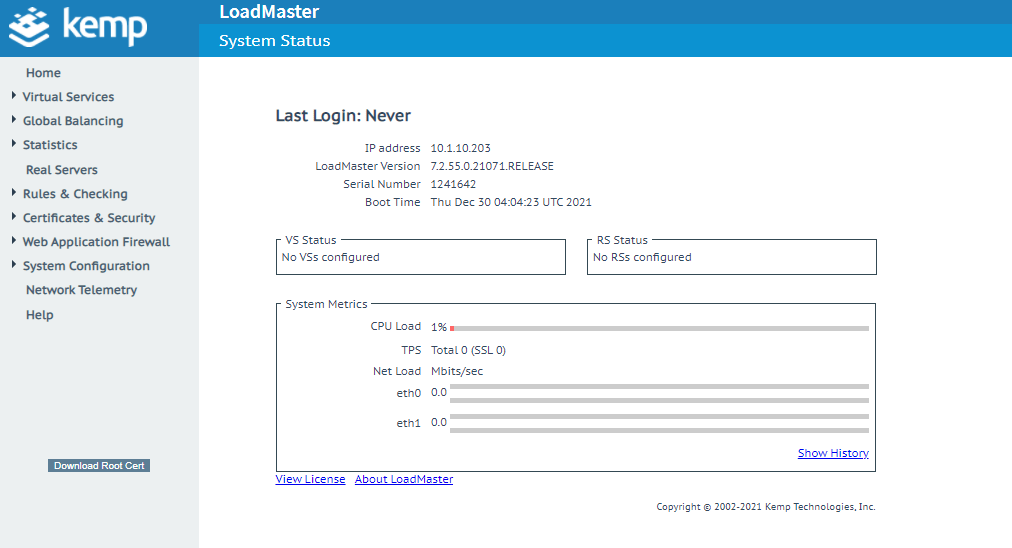Open the Help menu entry
Screen dimensions: 1012x548
(40, 315)
